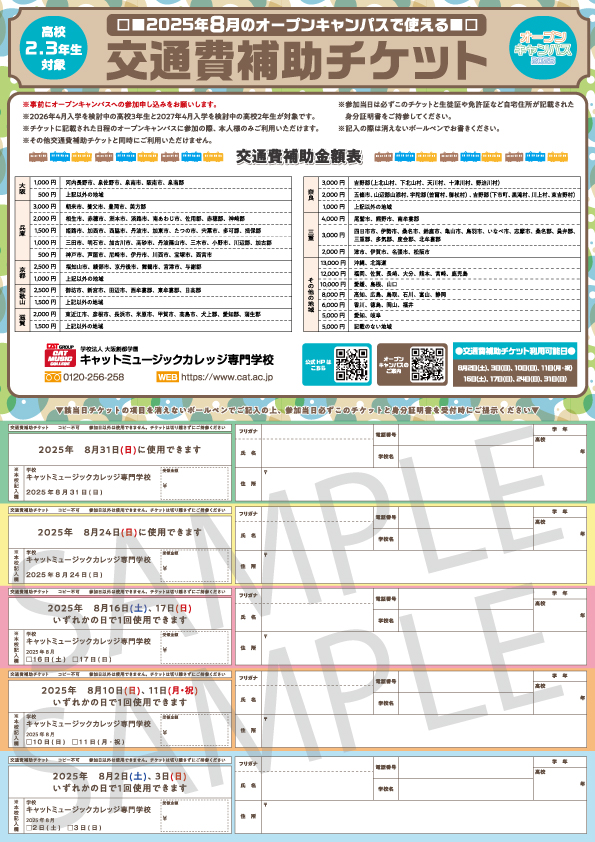Click the 10,000円 amount cell
595x842 pixels.
(x=333, y=284)
